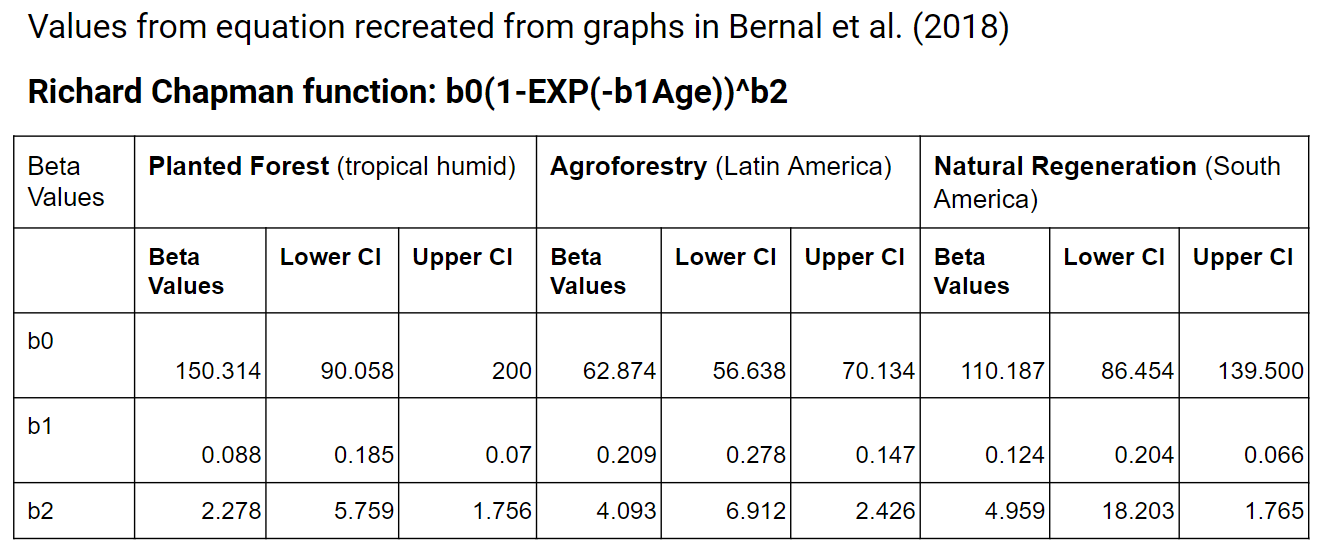
Task: Select the b1 cell with value 0.088
Action: tap(231, 456)
